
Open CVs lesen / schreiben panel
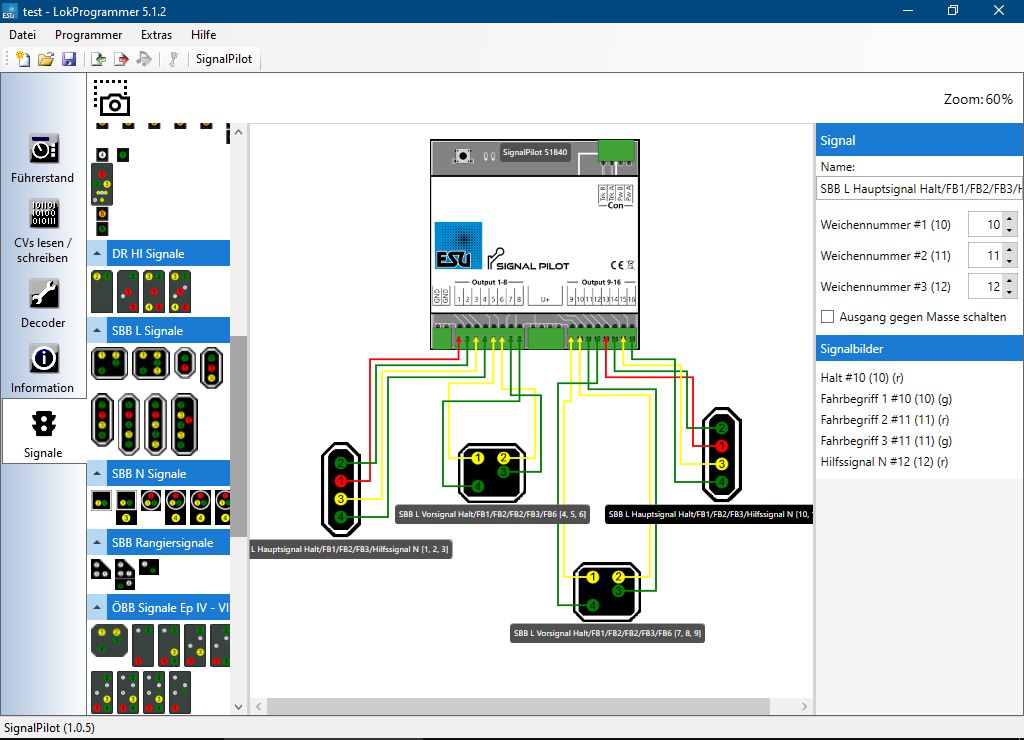click(x=42, y=231)
